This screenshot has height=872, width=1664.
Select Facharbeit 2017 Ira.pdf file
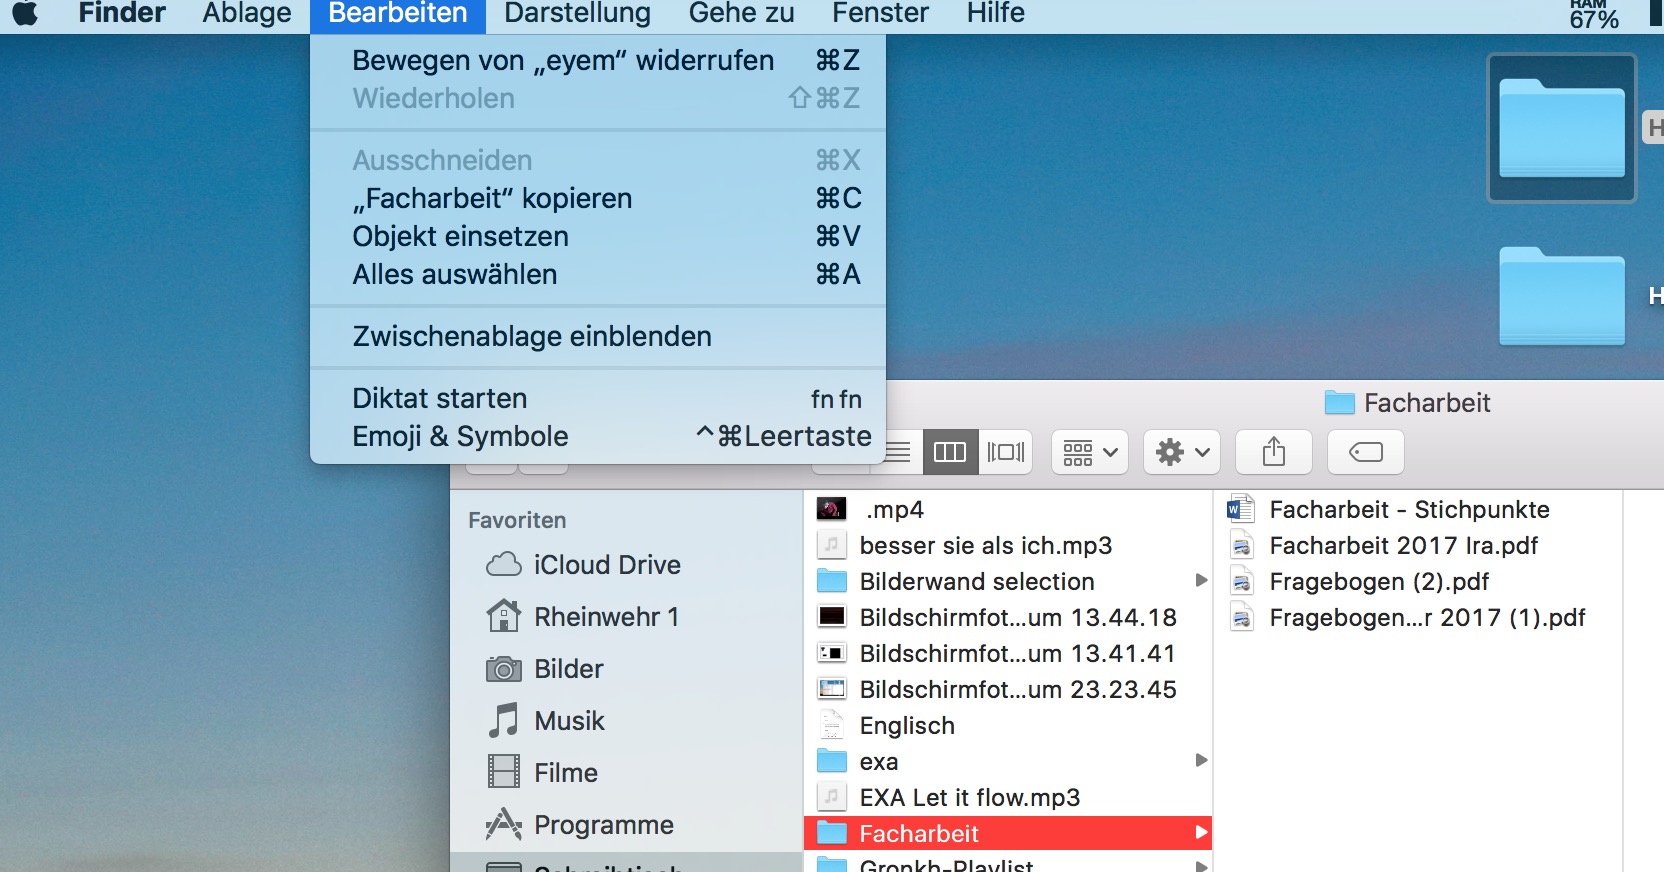coord(1403,546)
